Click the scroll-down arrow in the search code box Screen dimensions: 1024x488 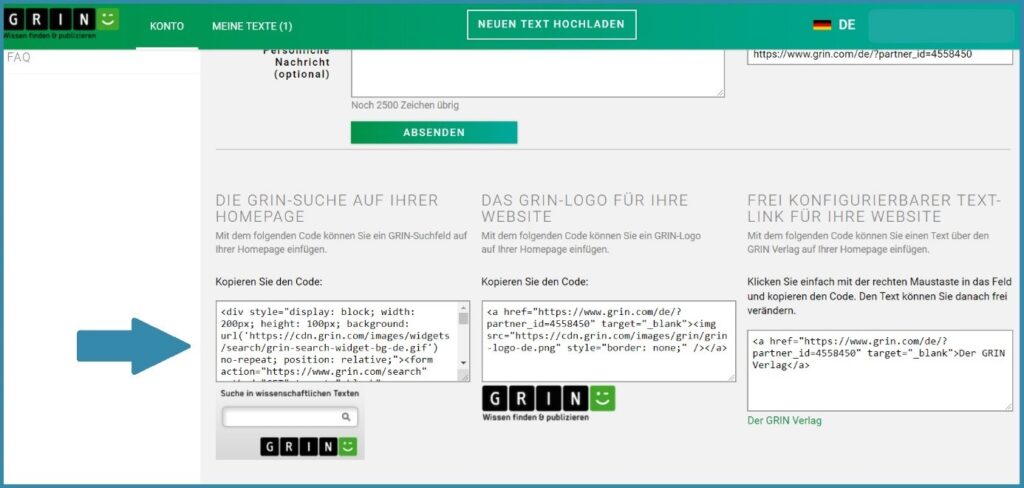point(463,362)
